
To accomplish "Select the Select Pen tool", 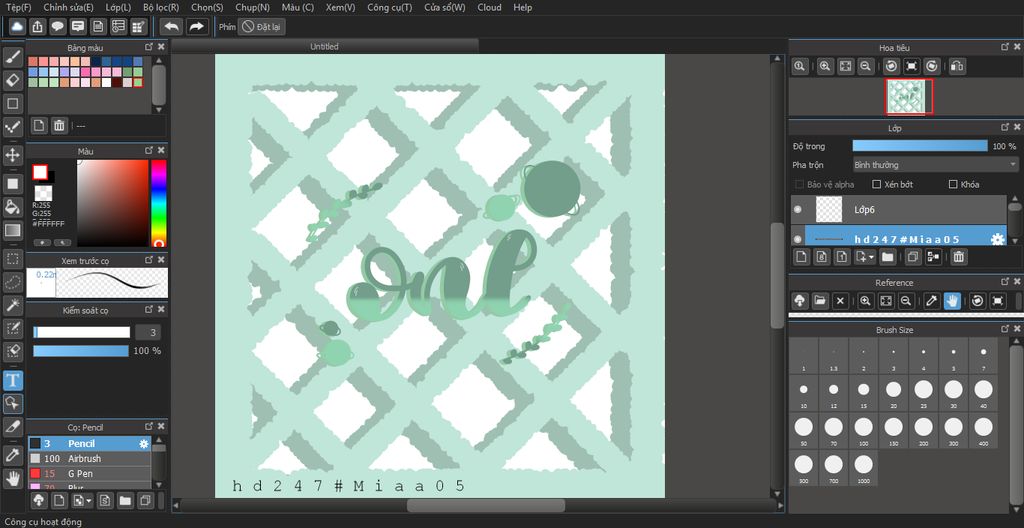I will coord(13,327).
